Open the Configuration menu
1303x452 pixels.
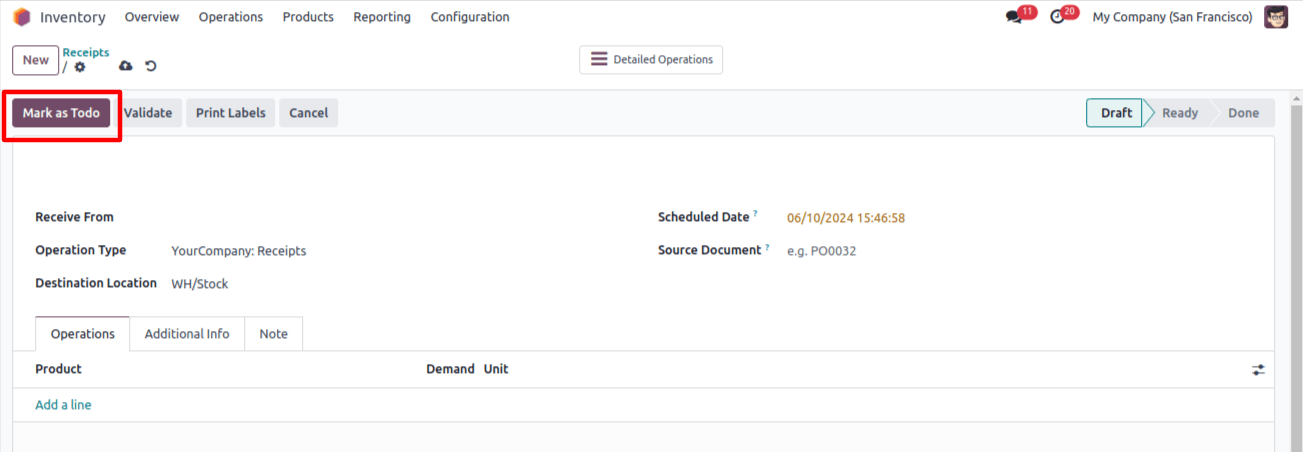470,17
